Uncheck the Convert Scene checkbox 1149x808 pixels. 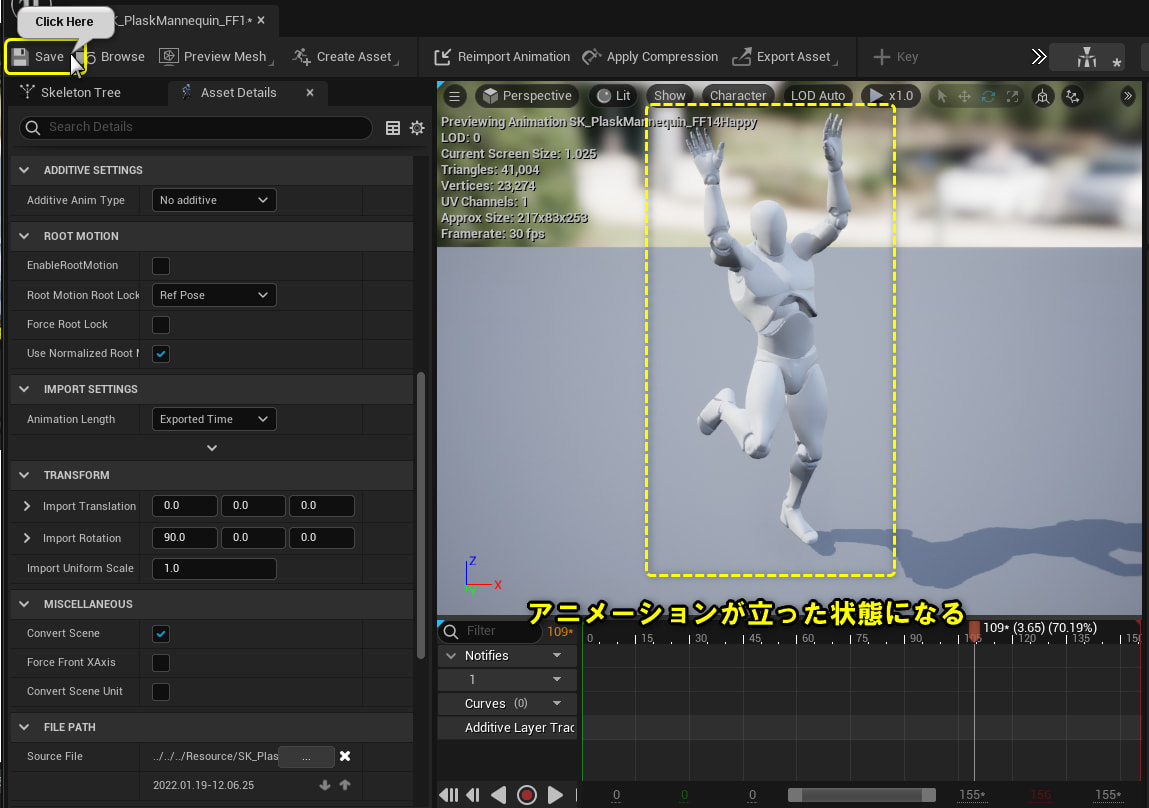(160, 634)
